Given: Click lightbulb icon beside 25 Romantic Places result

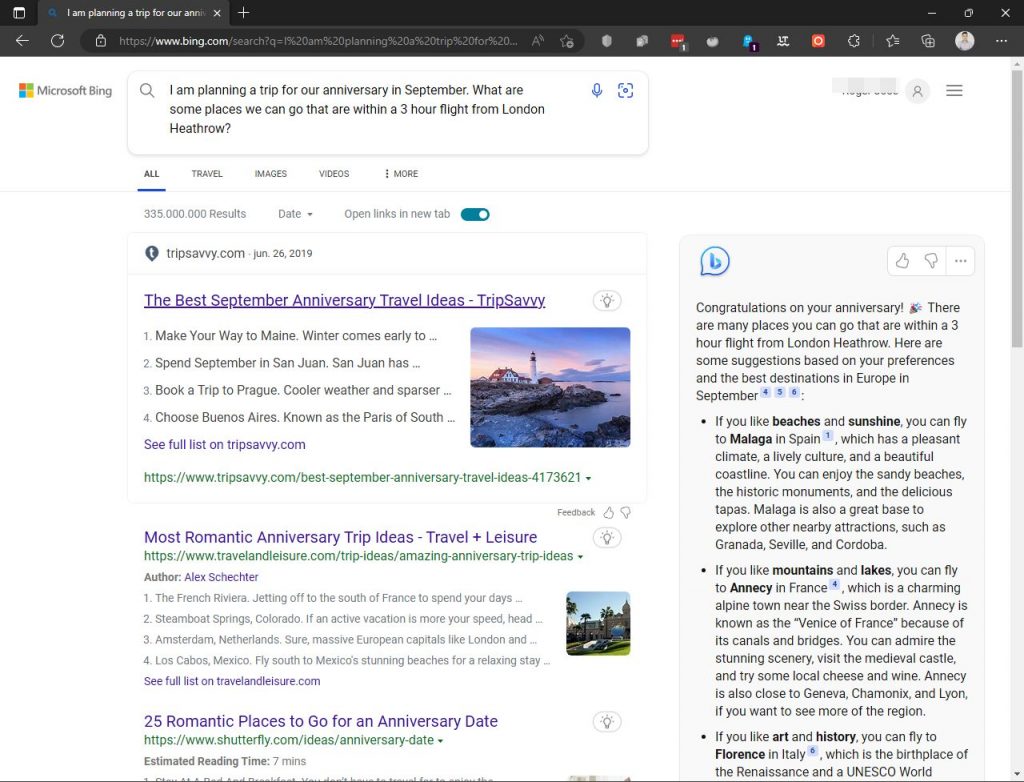Looking at the screenshot, I should click(x=607, y=722).
